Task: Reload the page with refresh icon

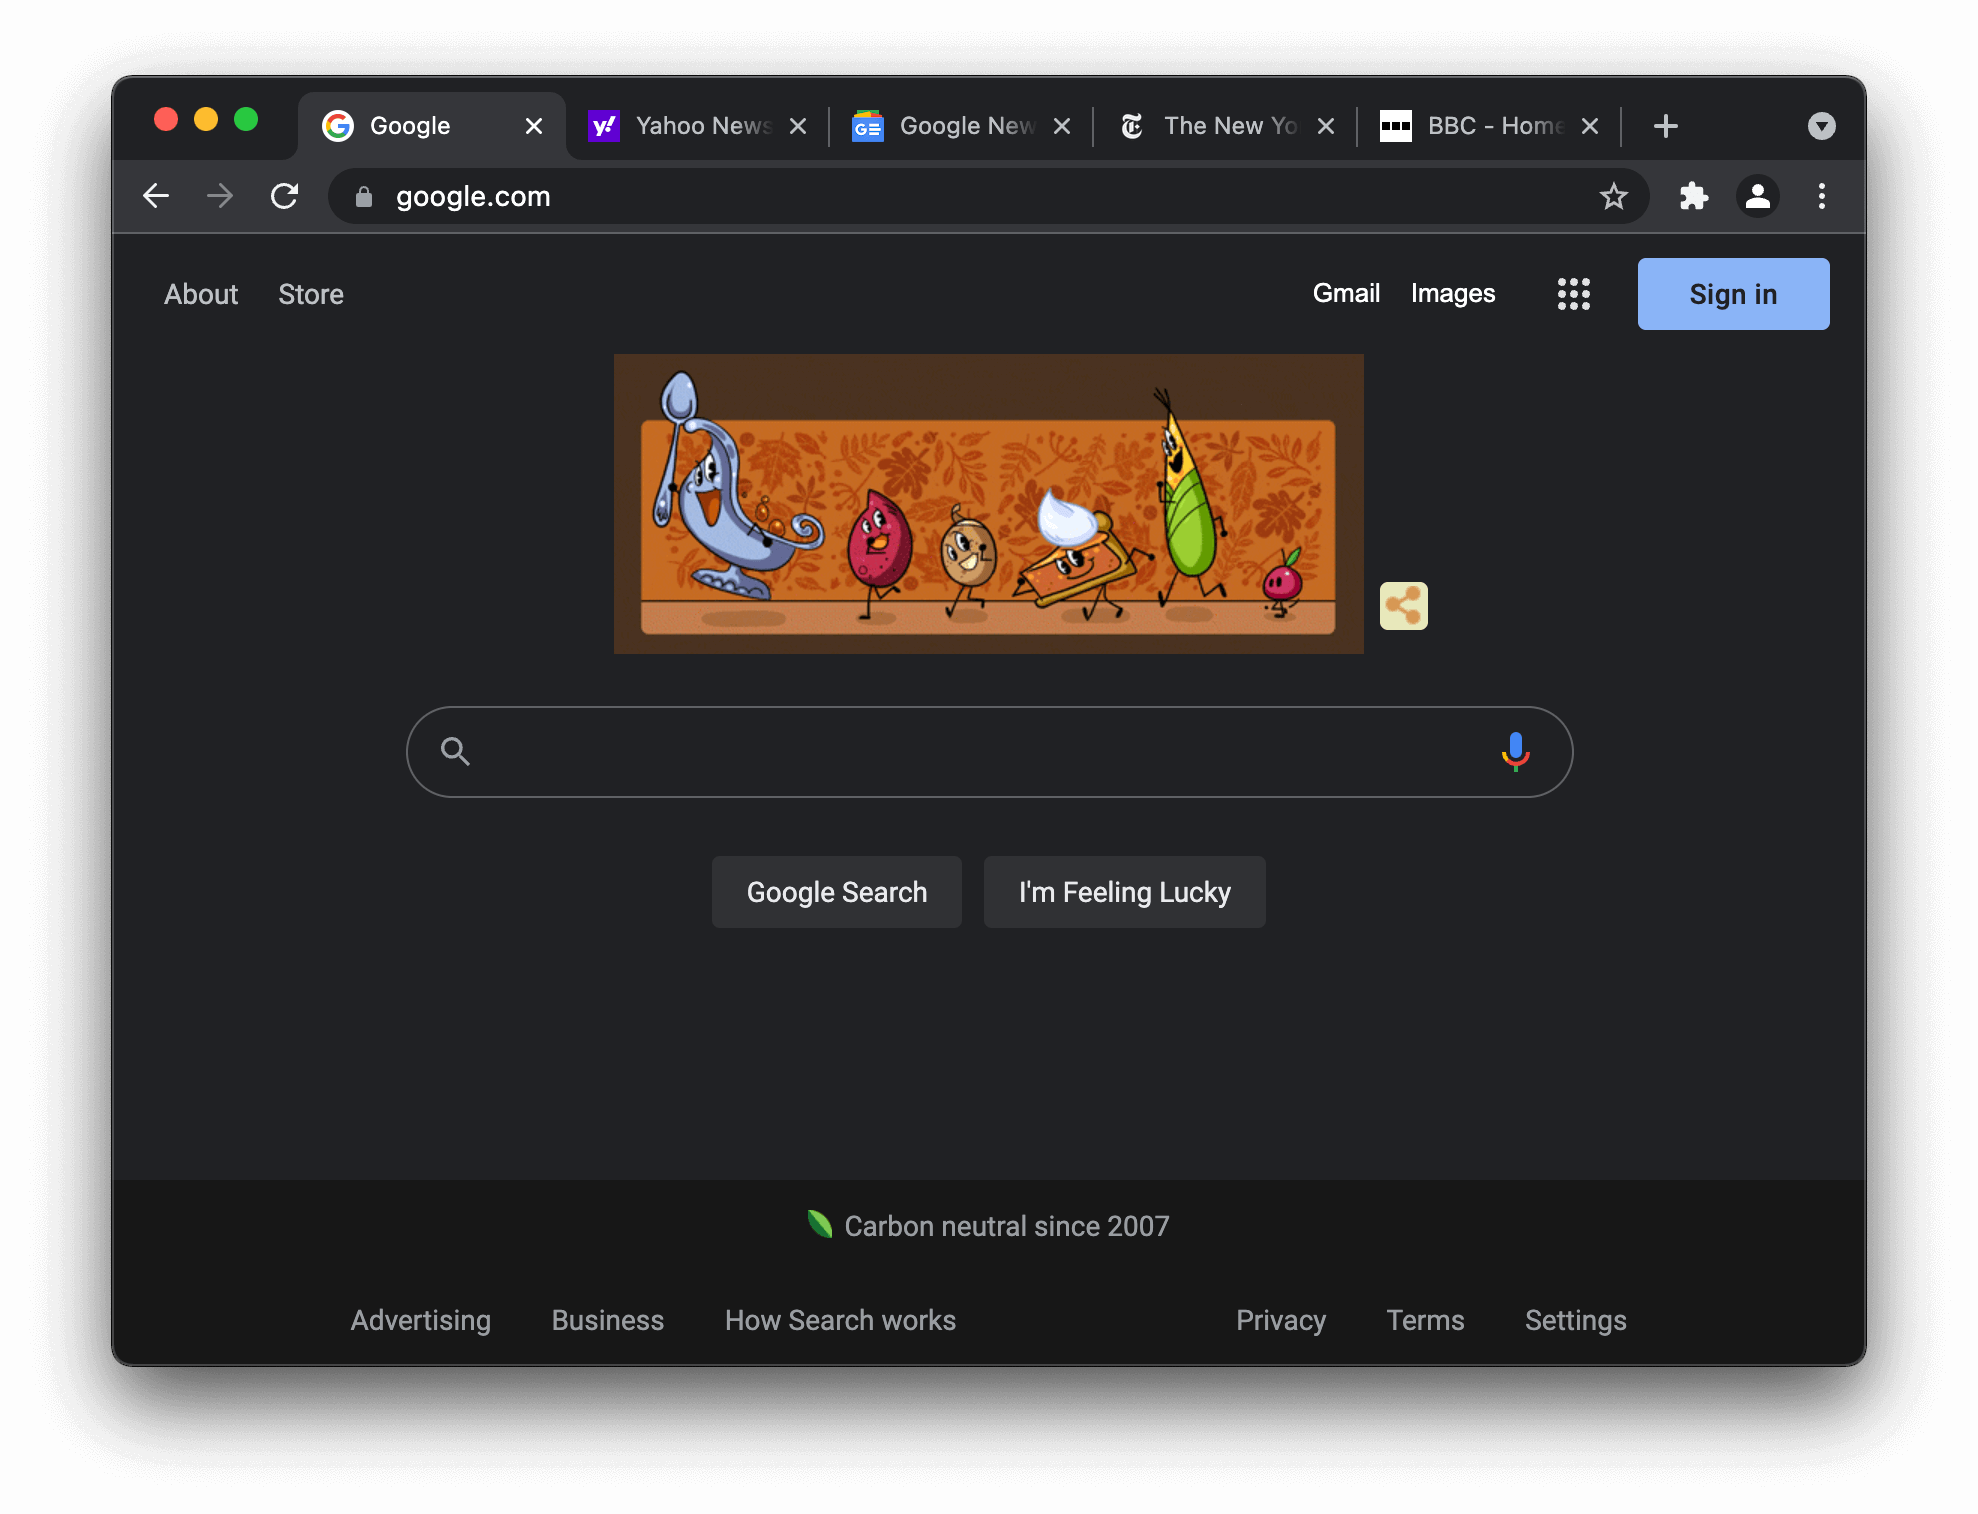Action: point(285,196)
